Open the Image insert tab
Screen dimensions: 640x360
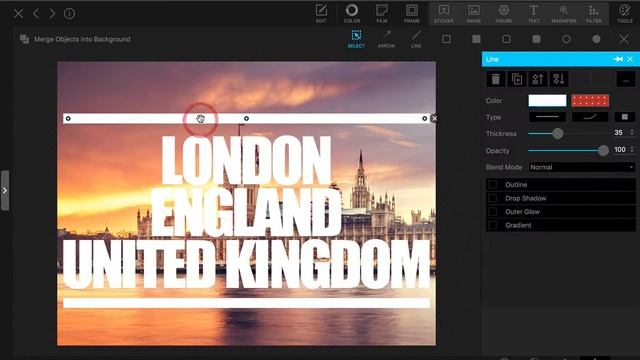click(473, 13)
